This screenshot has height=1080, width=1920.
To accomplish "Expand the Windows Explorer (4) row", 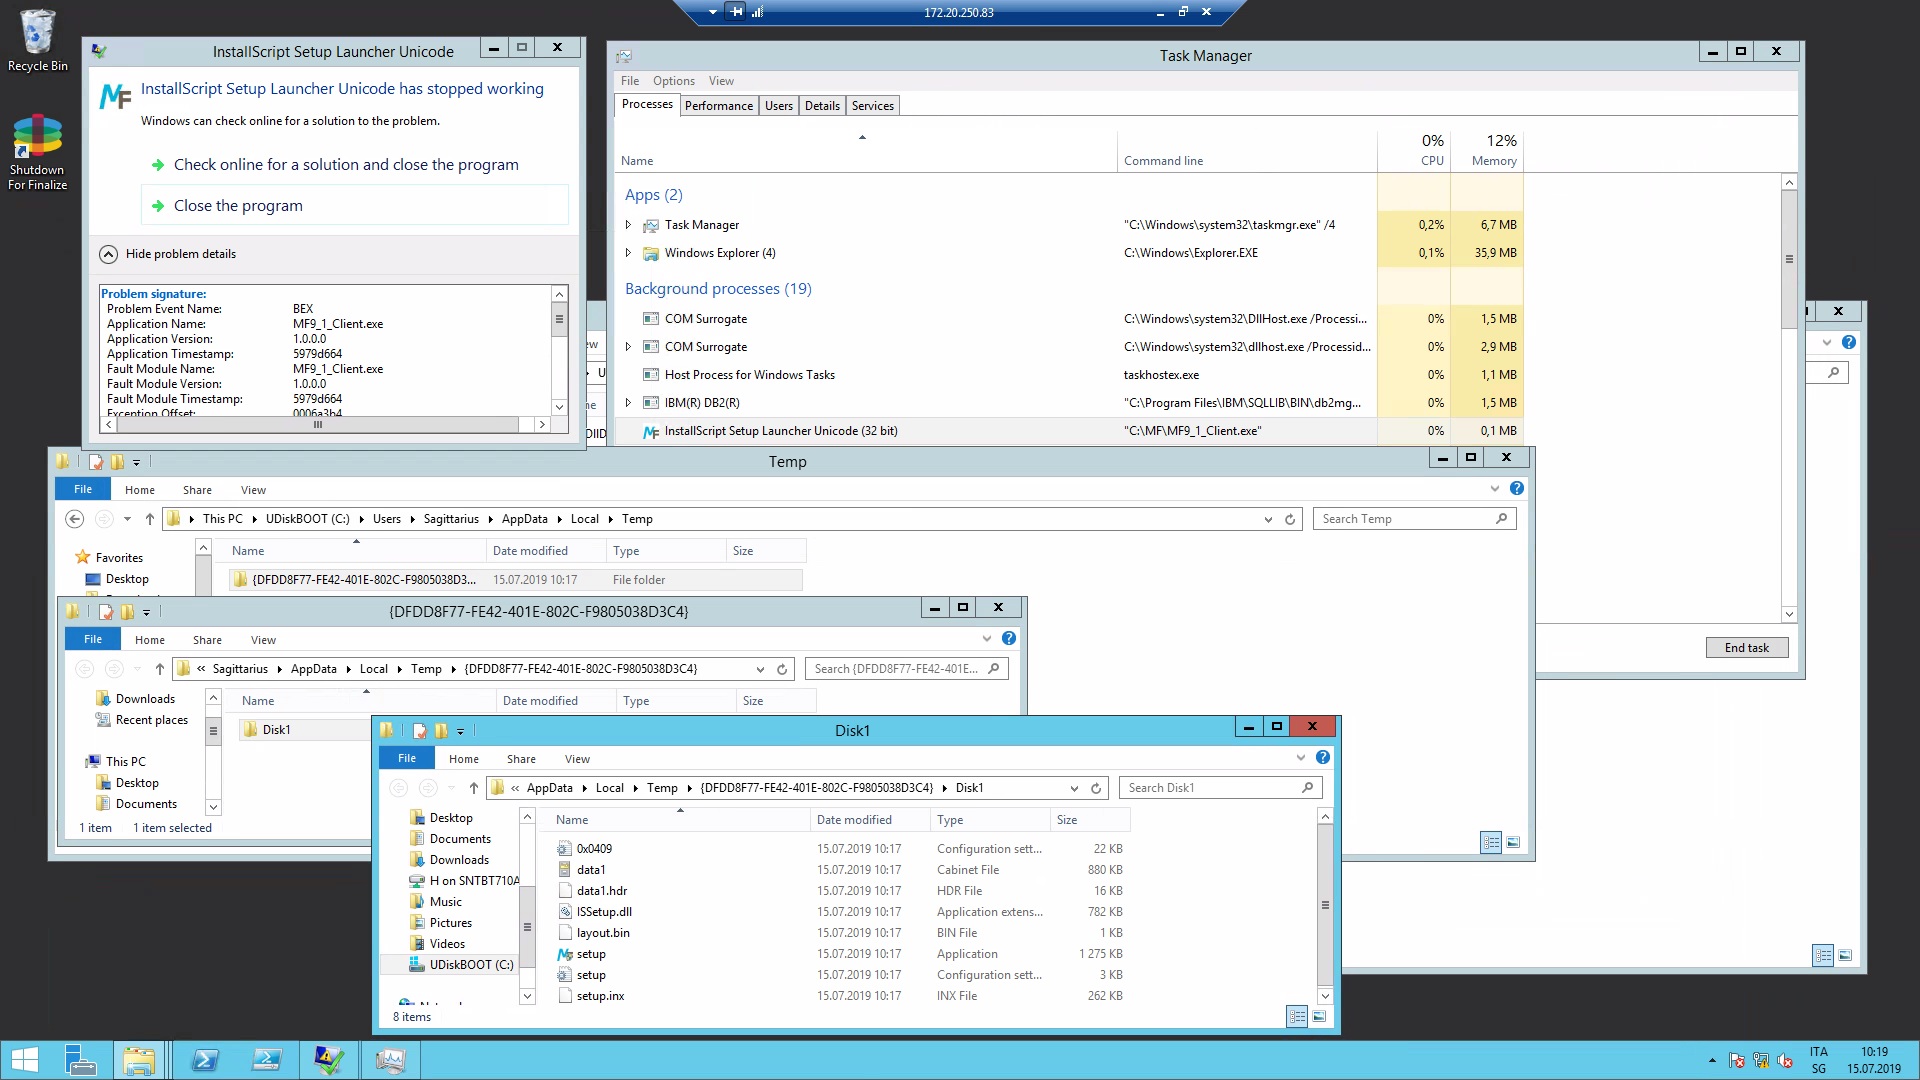I will click(628, 253).
